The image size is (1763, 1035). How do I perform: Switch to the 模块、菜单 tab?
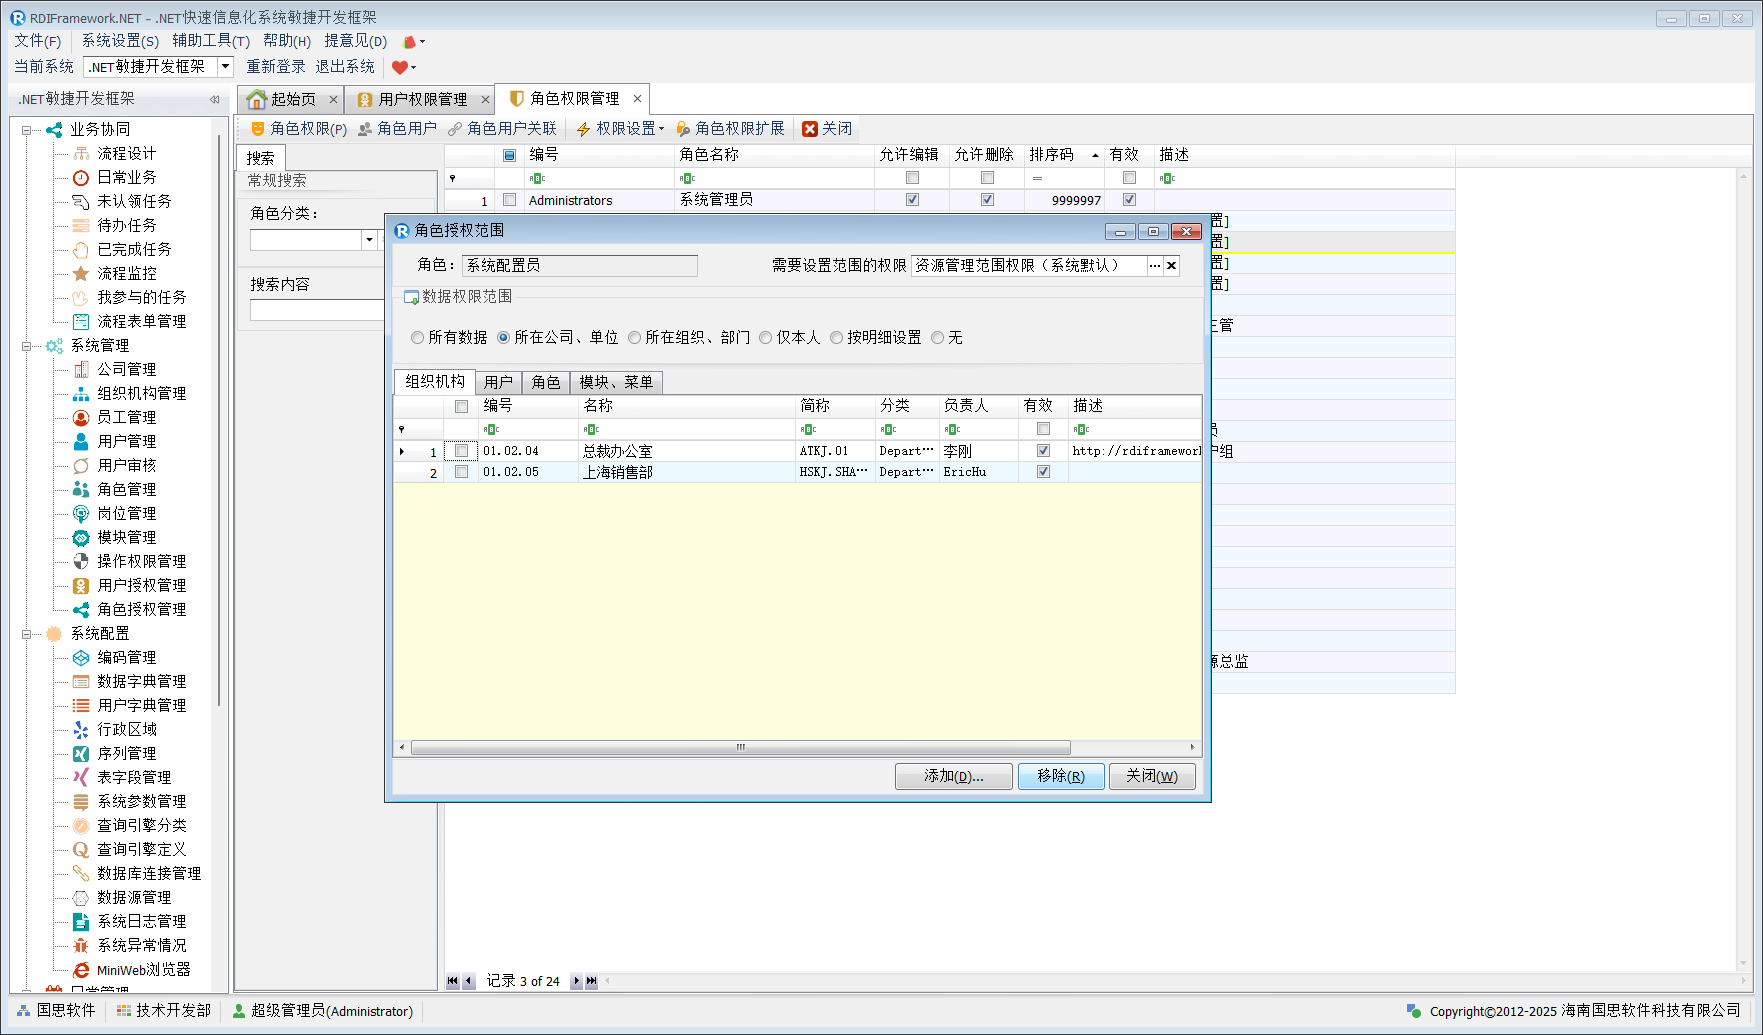616,382
